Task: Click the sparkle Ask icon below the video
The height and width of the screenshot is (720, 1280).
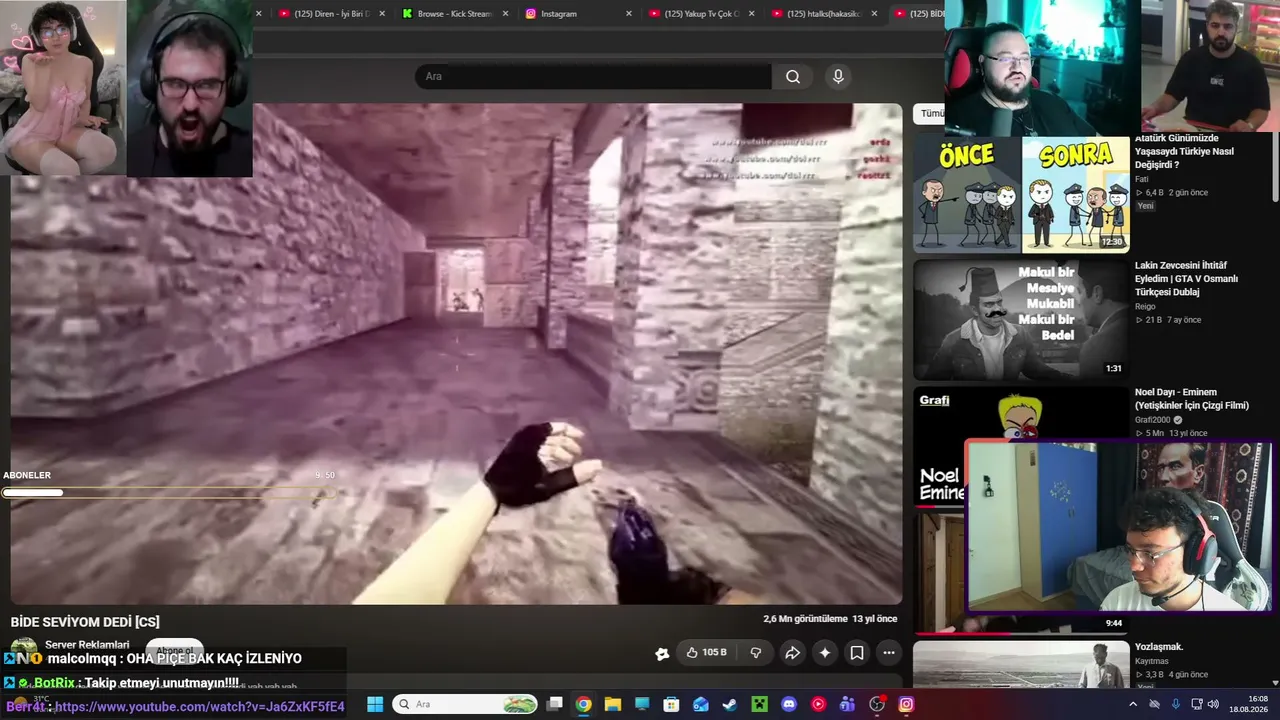Action: [825, 653]
